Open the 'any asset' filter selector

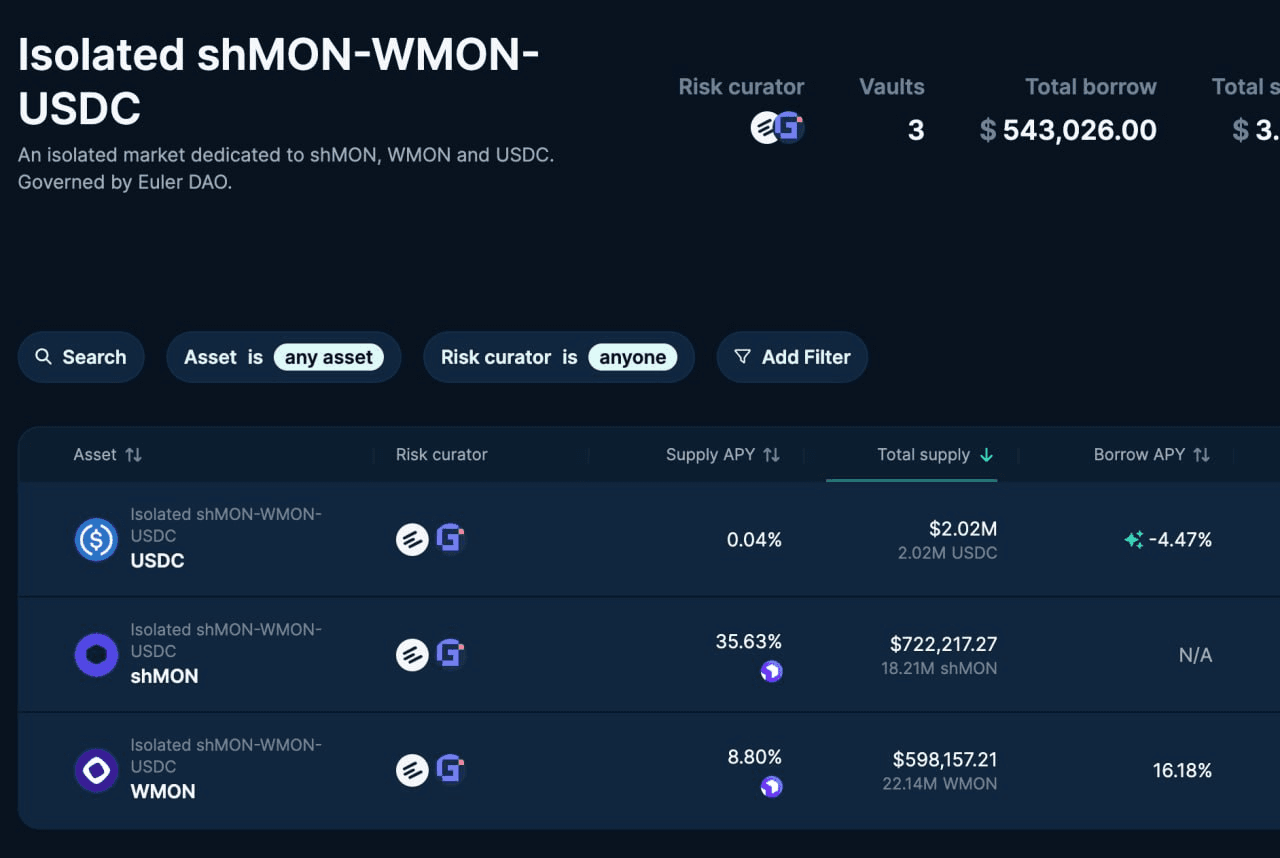coord(328,357)
